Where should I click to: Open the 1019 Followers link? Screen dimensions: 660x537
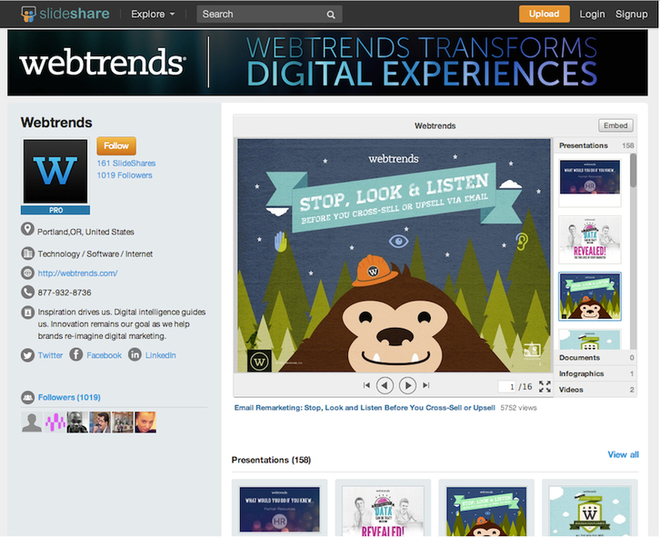click(x=125, y=175)
